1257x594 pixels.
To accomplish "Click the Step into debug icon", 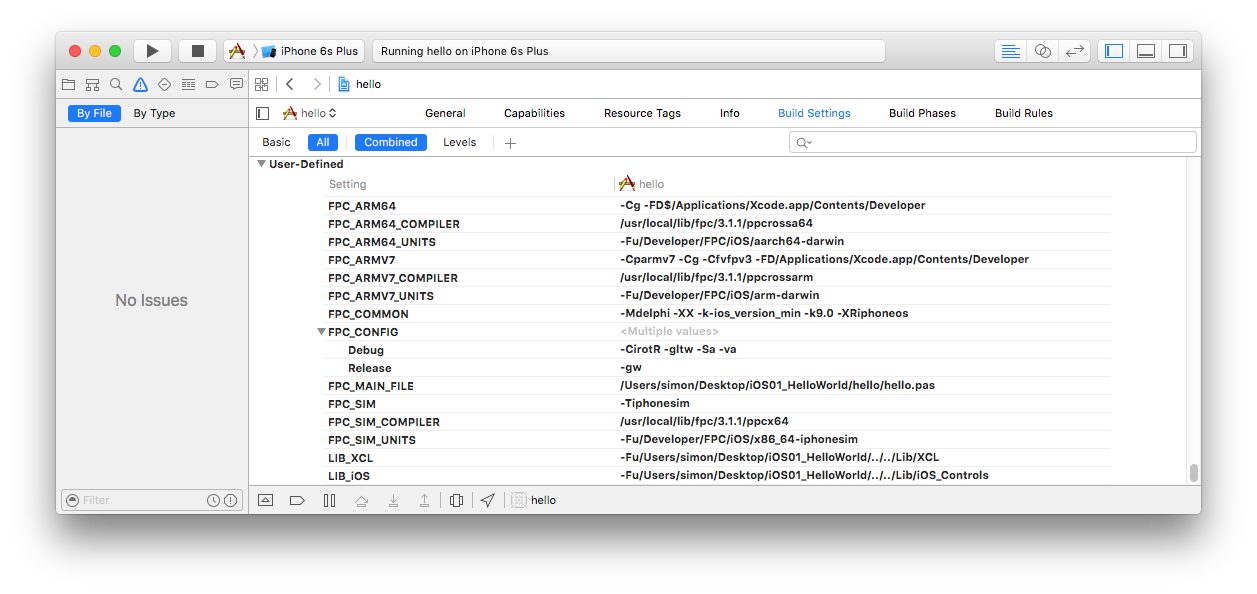I will click(x=393, y=500).
